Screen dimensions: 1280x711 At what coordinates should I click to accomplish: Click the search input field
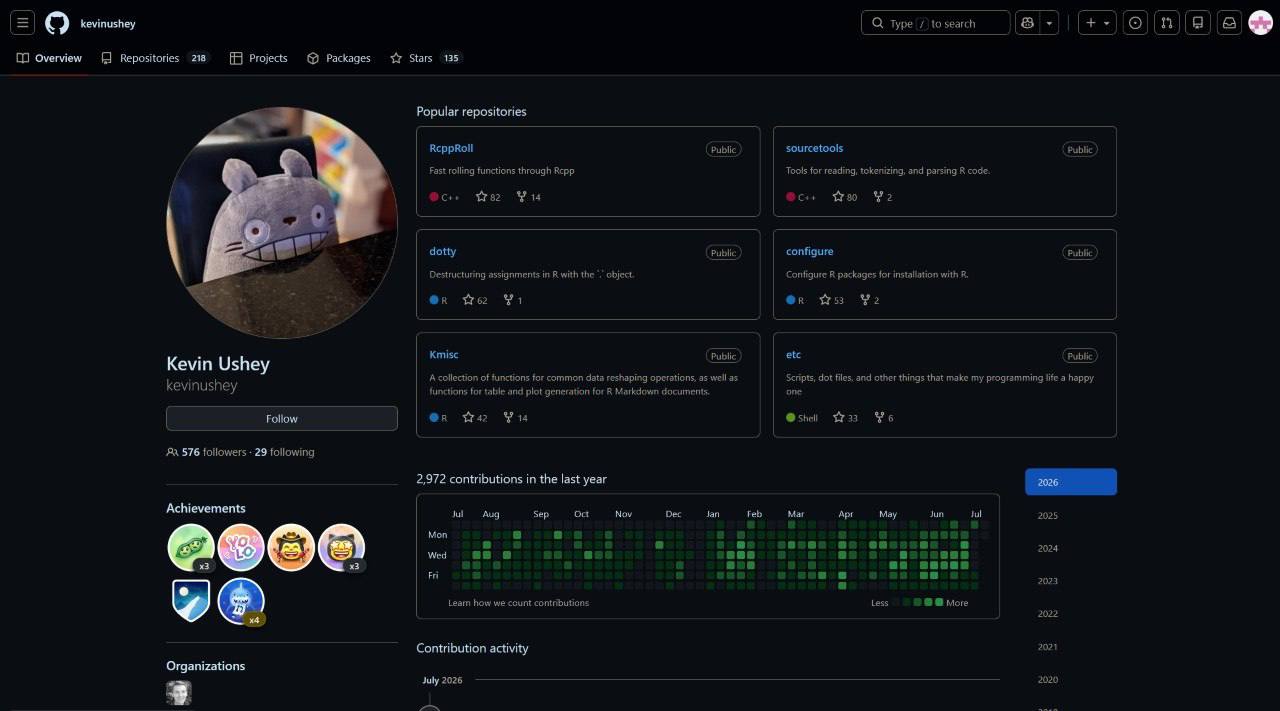[935, 23]
